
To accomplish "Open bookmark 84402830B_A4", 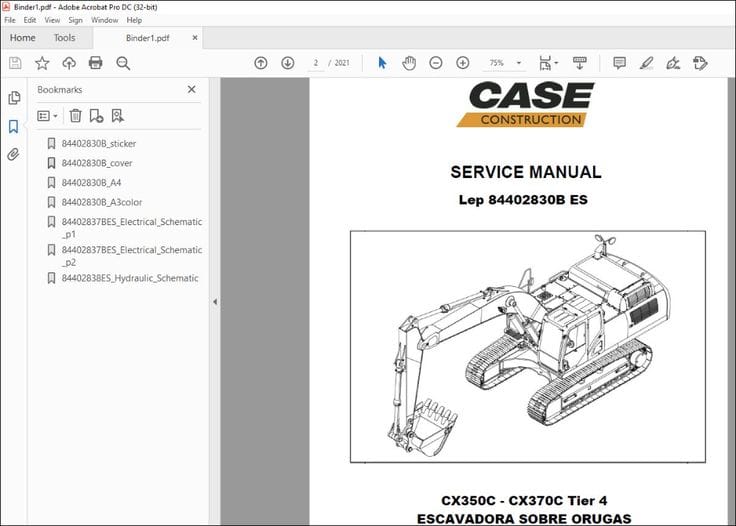I will click(91, 183).
